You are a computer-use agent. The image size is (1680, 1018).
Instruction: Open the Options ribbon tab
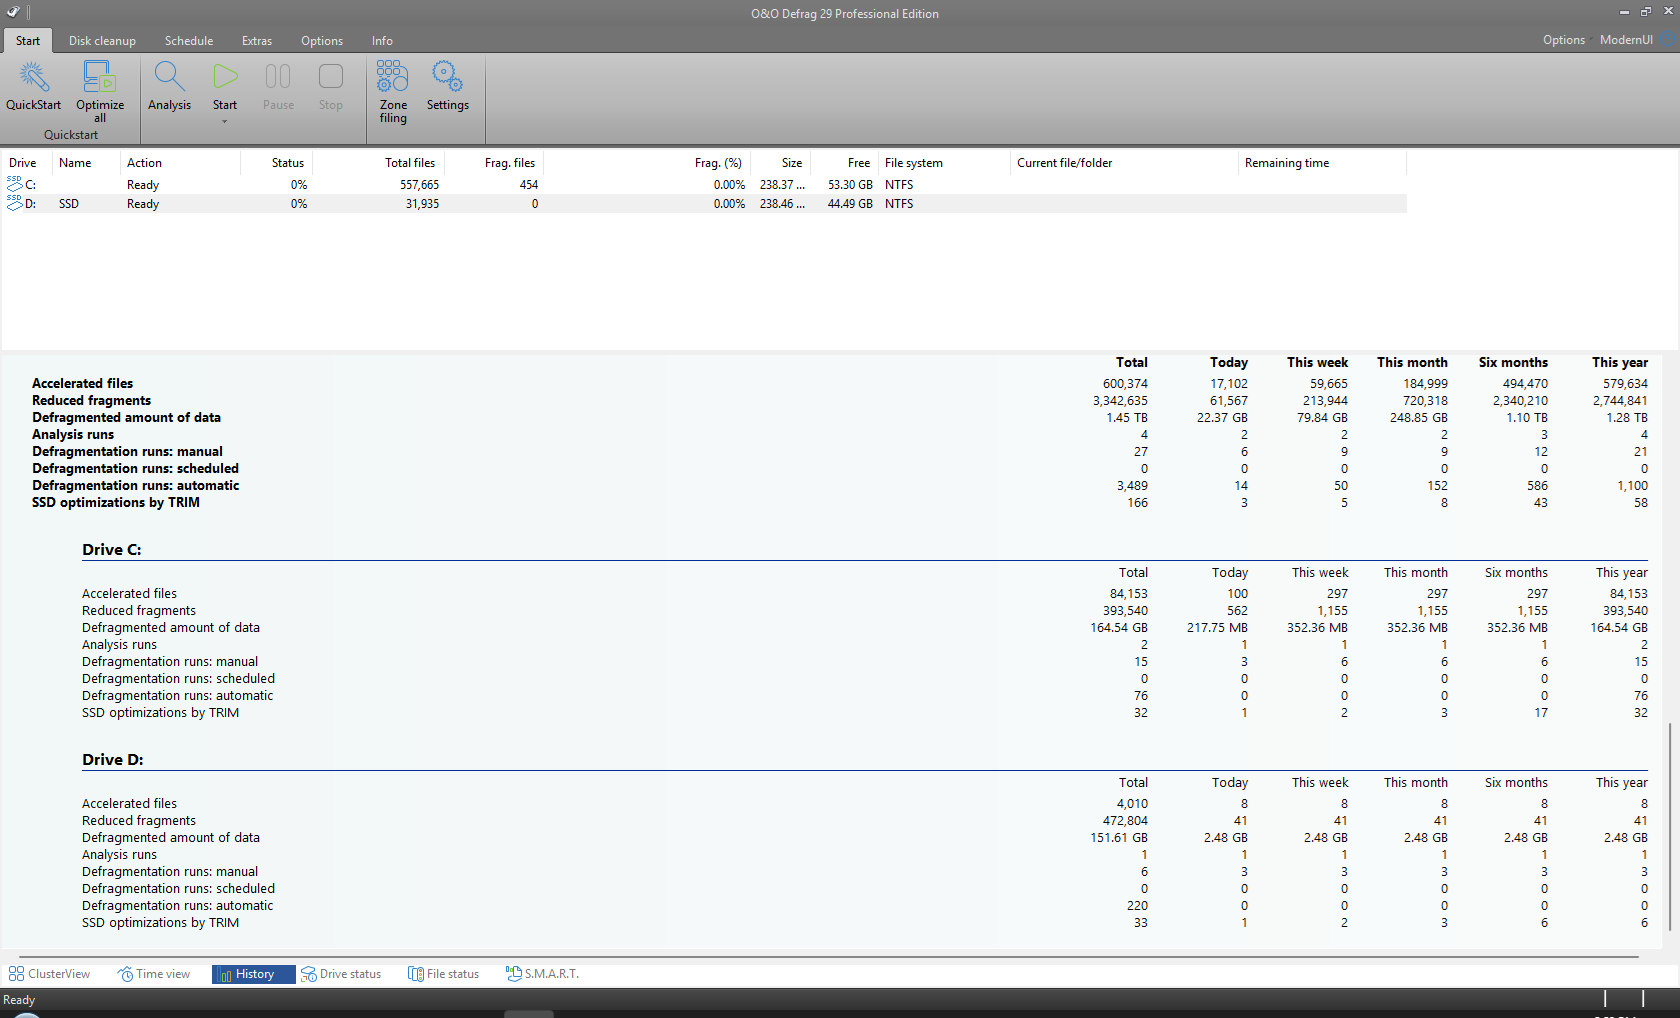click(x=322, y=41)
